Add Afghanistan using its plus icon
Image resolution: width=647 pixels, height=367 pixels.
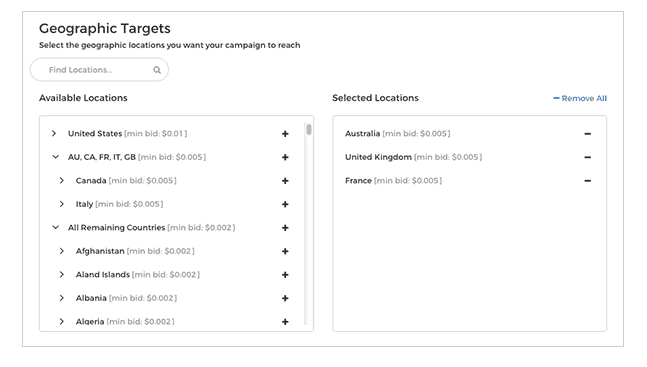tap(285, 251)
